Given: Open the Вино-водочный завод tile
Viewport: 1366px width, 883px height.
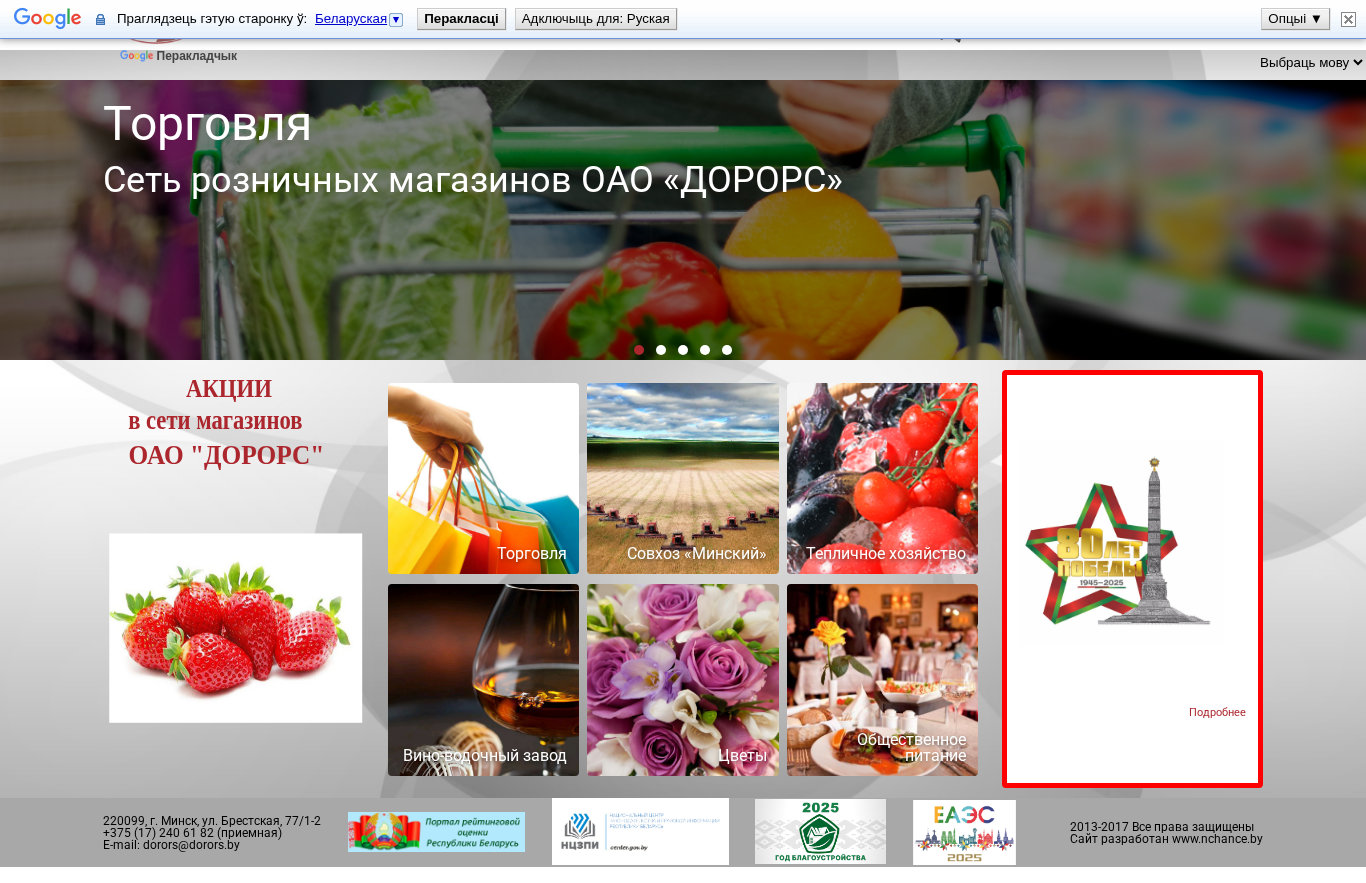Looking at the screenshot, I should pyautogui.click(x=483, y=680).
